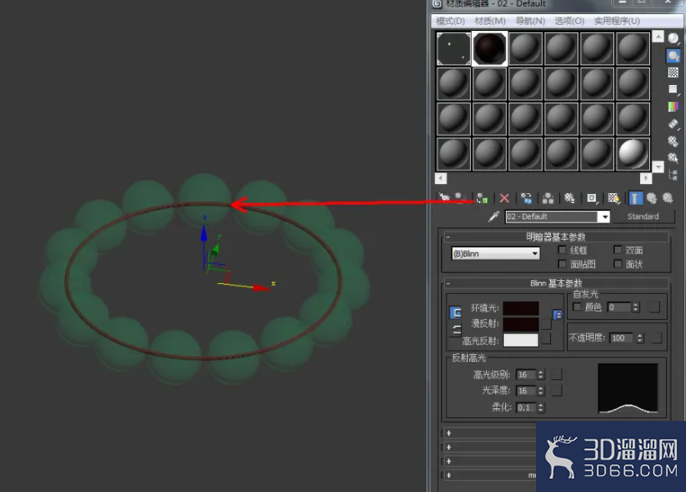Toggle the blue map lock button
This screenshot has width=686, height=492.
[x=557, y=314]
